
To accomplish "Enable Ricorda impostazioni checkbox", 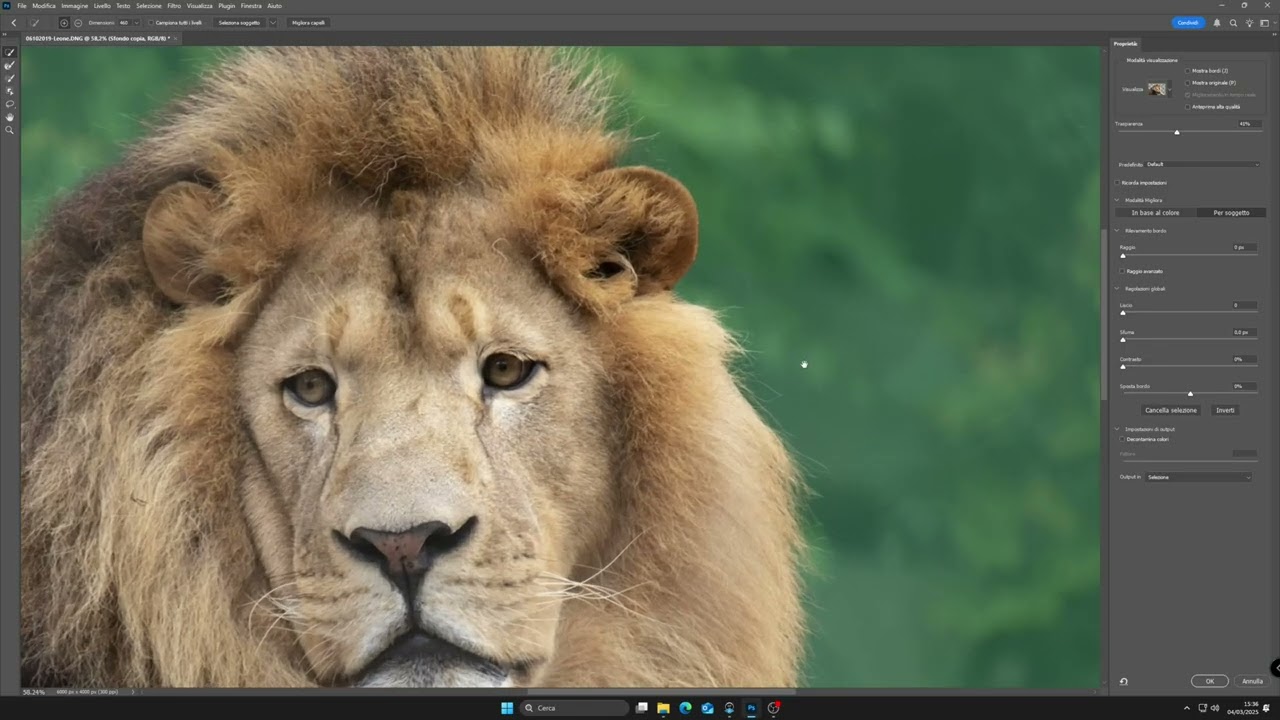I will [1117, 183].
